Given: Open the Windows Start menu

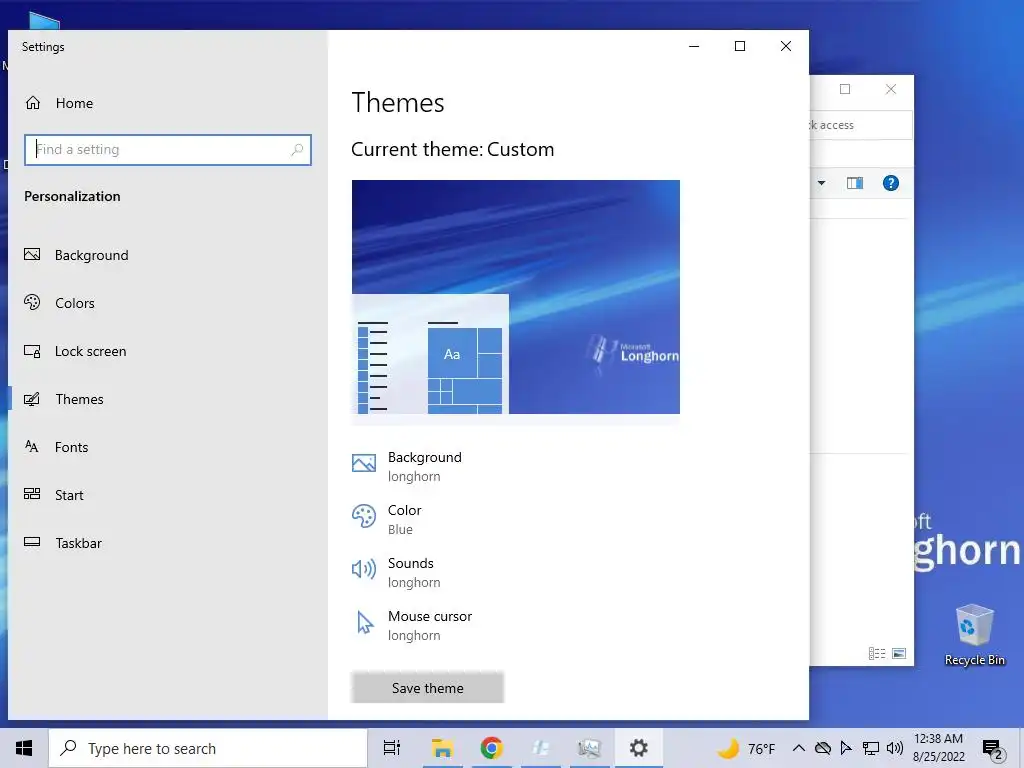Looking at the screenshot, I should coord(24,748).
